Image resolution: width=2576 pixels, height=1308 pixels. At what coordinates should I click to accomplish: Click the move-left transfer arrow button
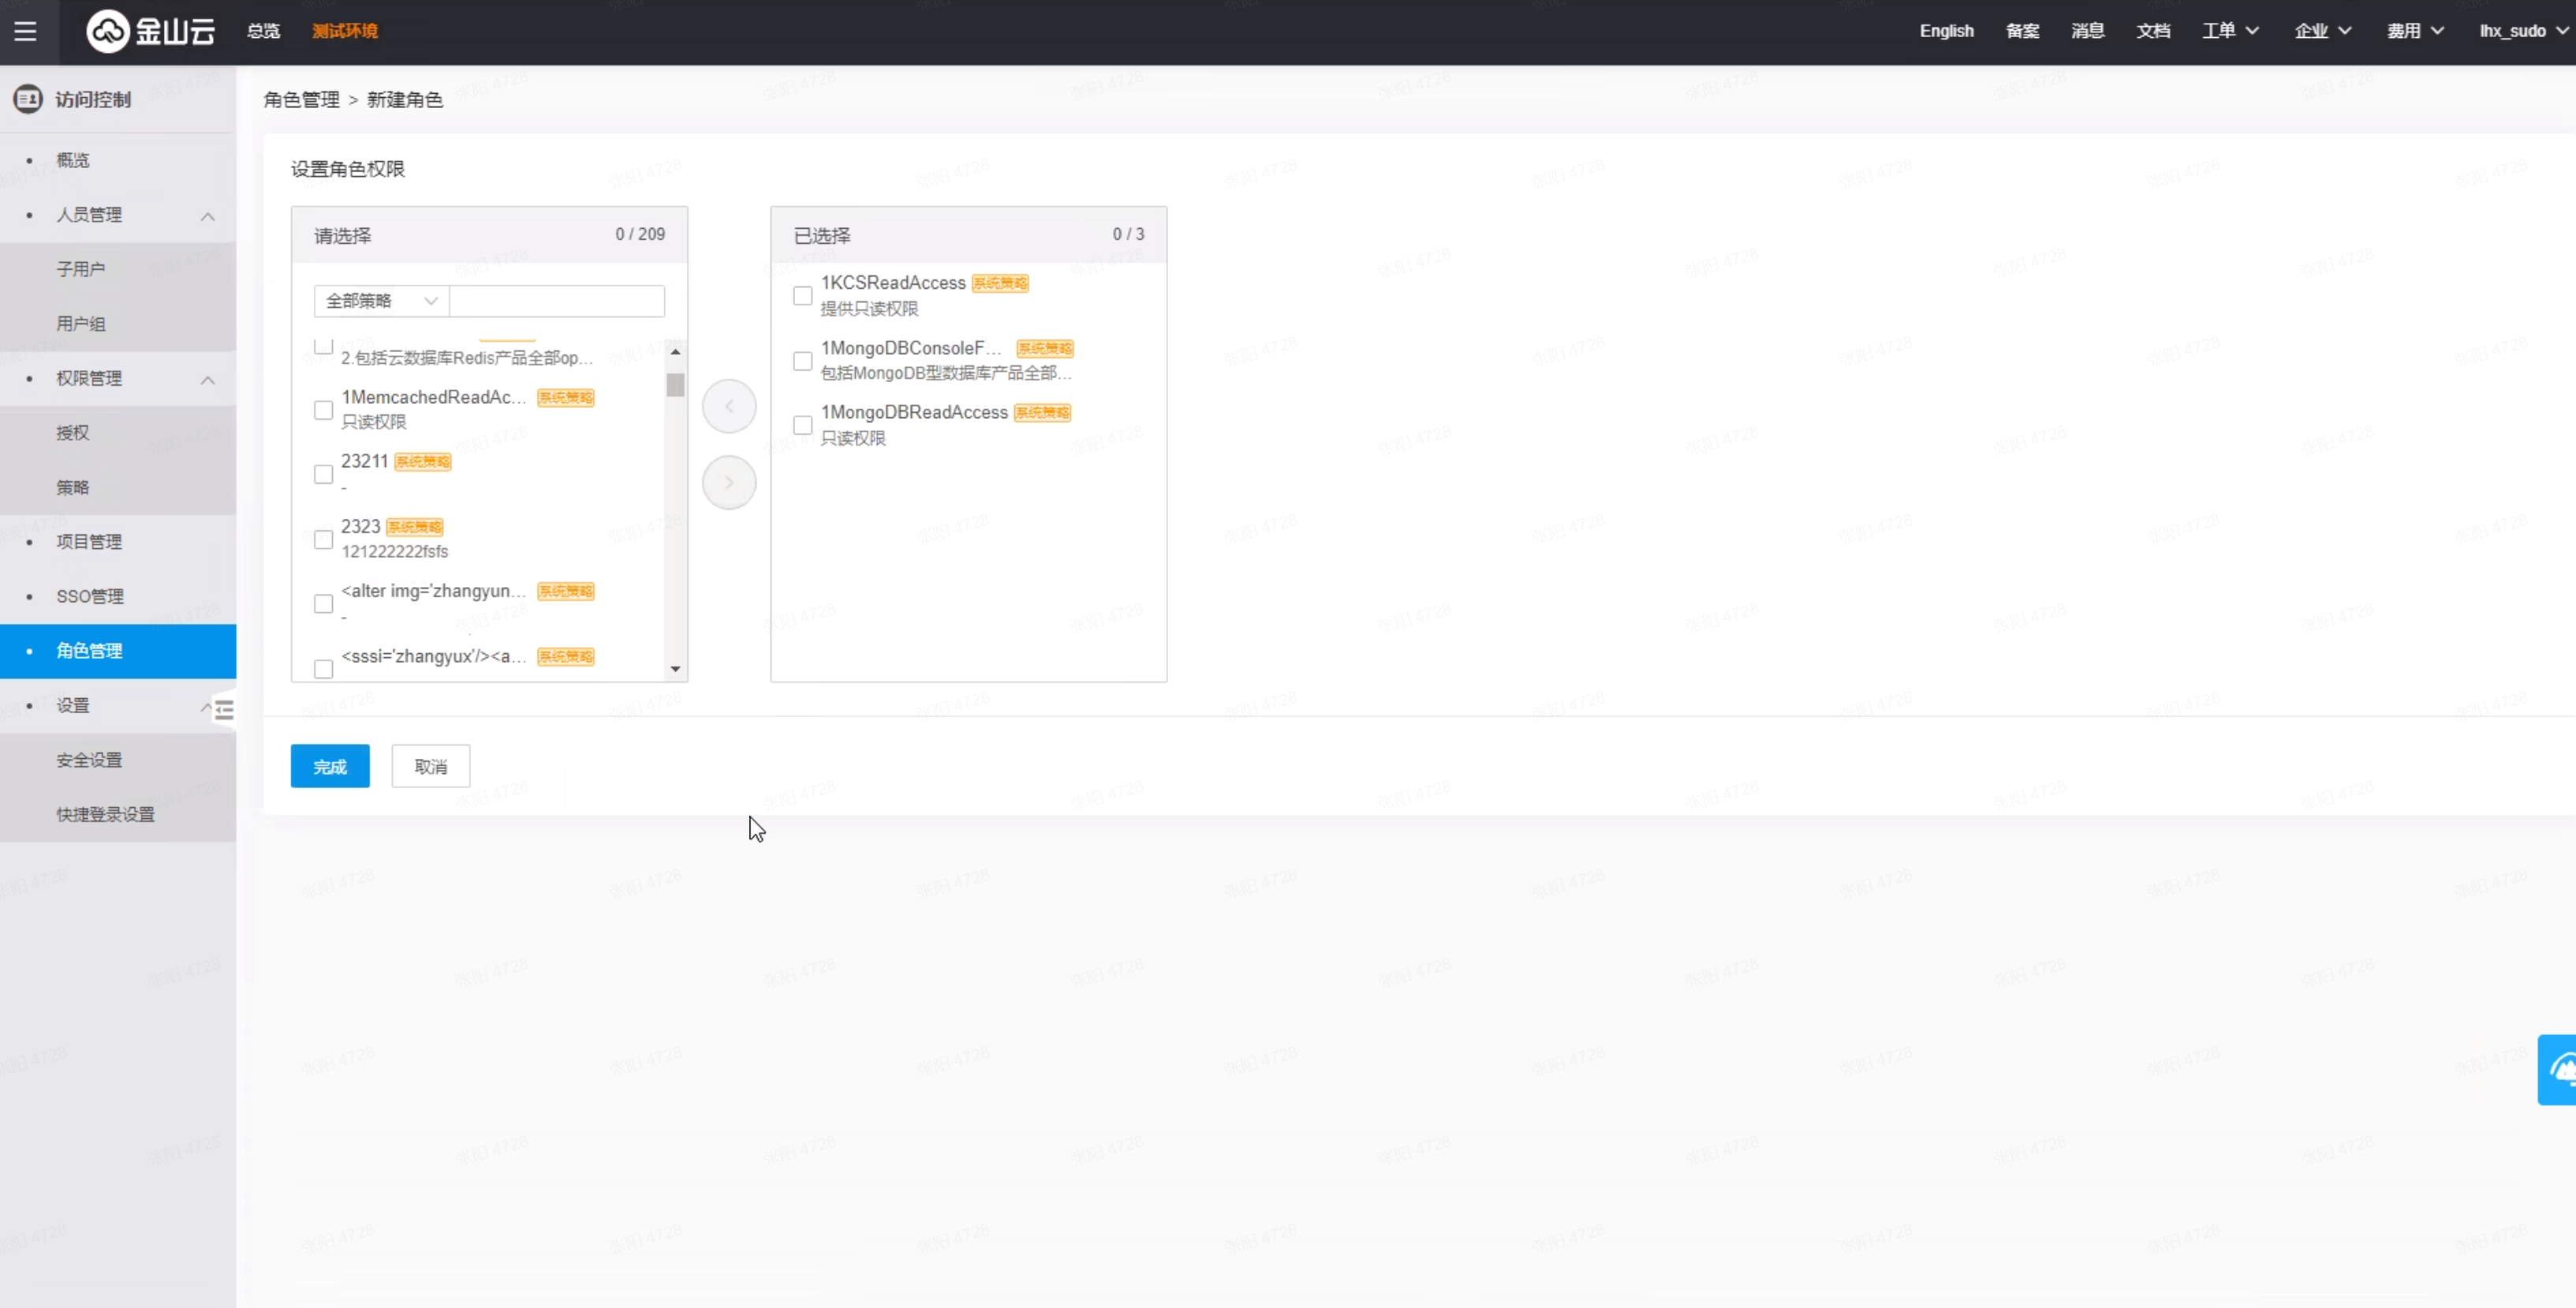(x=729, y=406)
